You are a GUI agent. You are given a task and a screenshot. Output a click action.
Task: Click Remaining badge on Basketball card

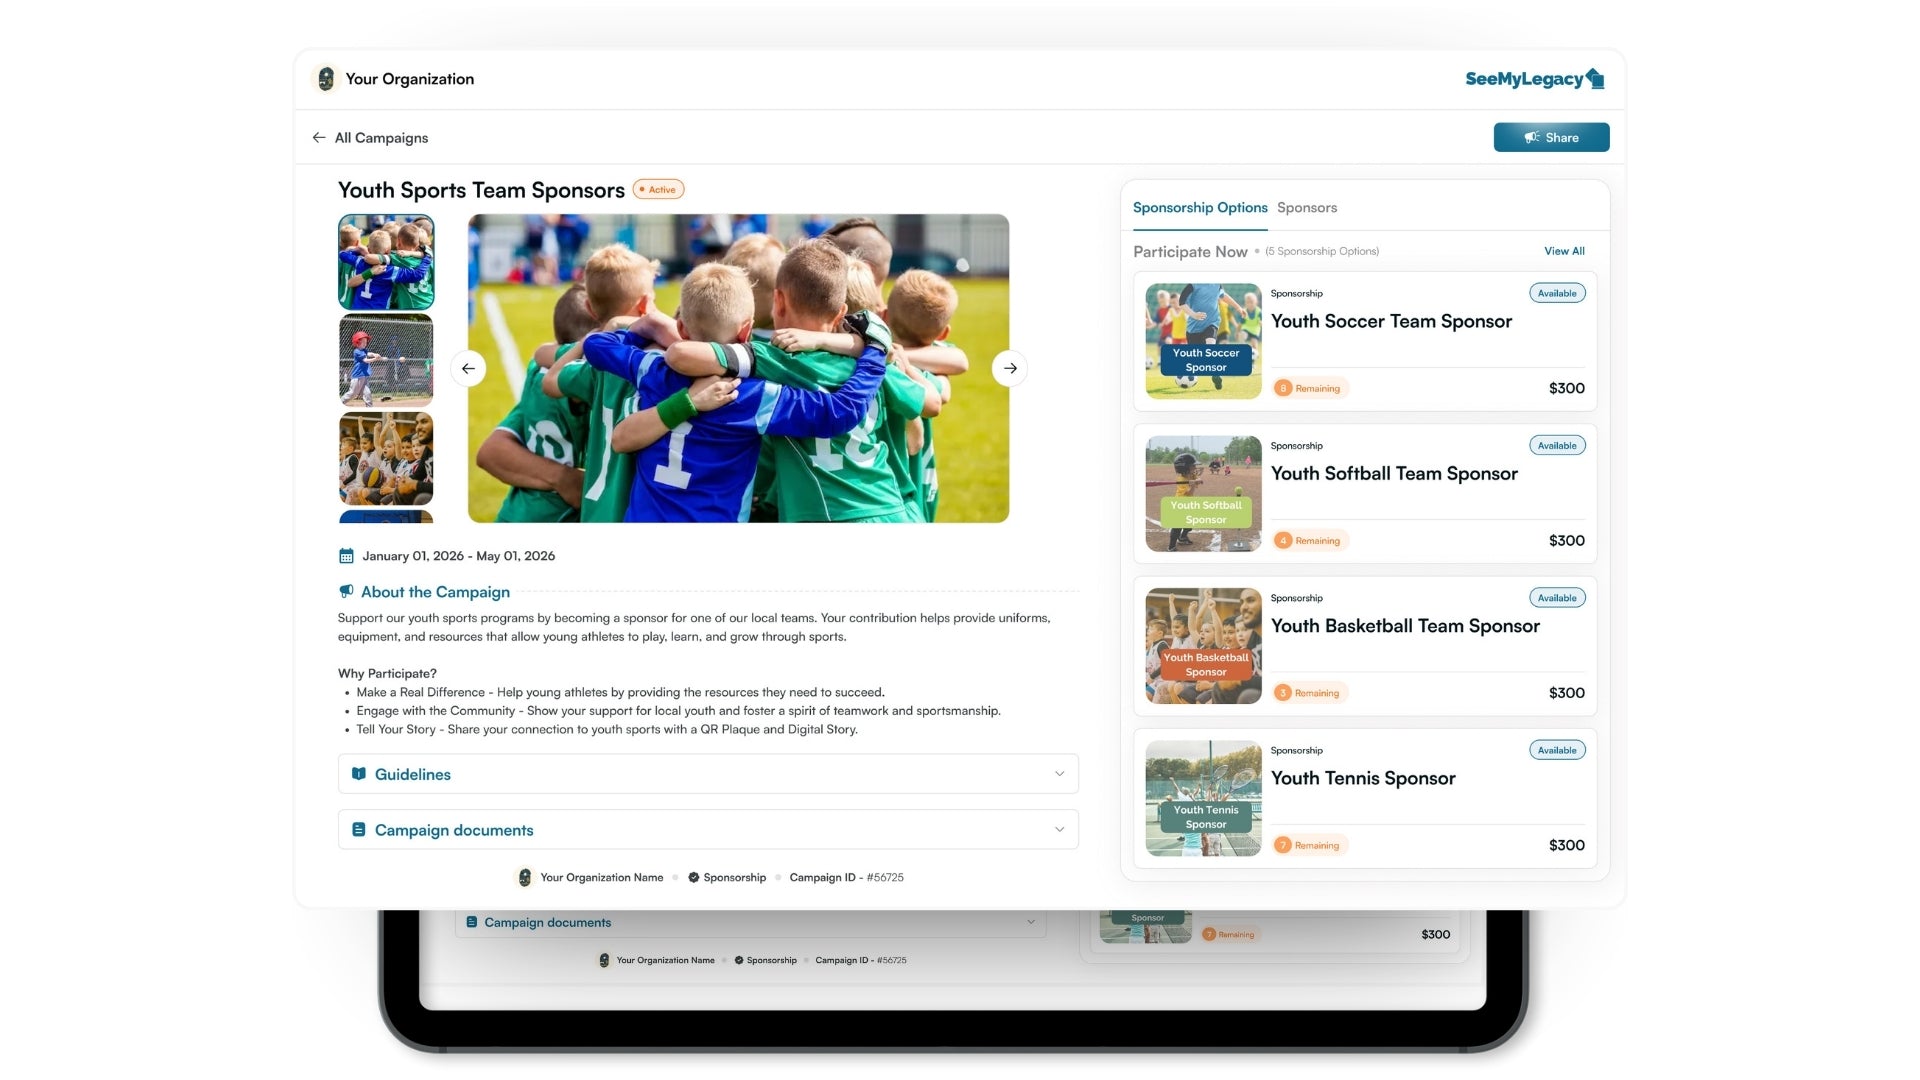point(1310,693)
